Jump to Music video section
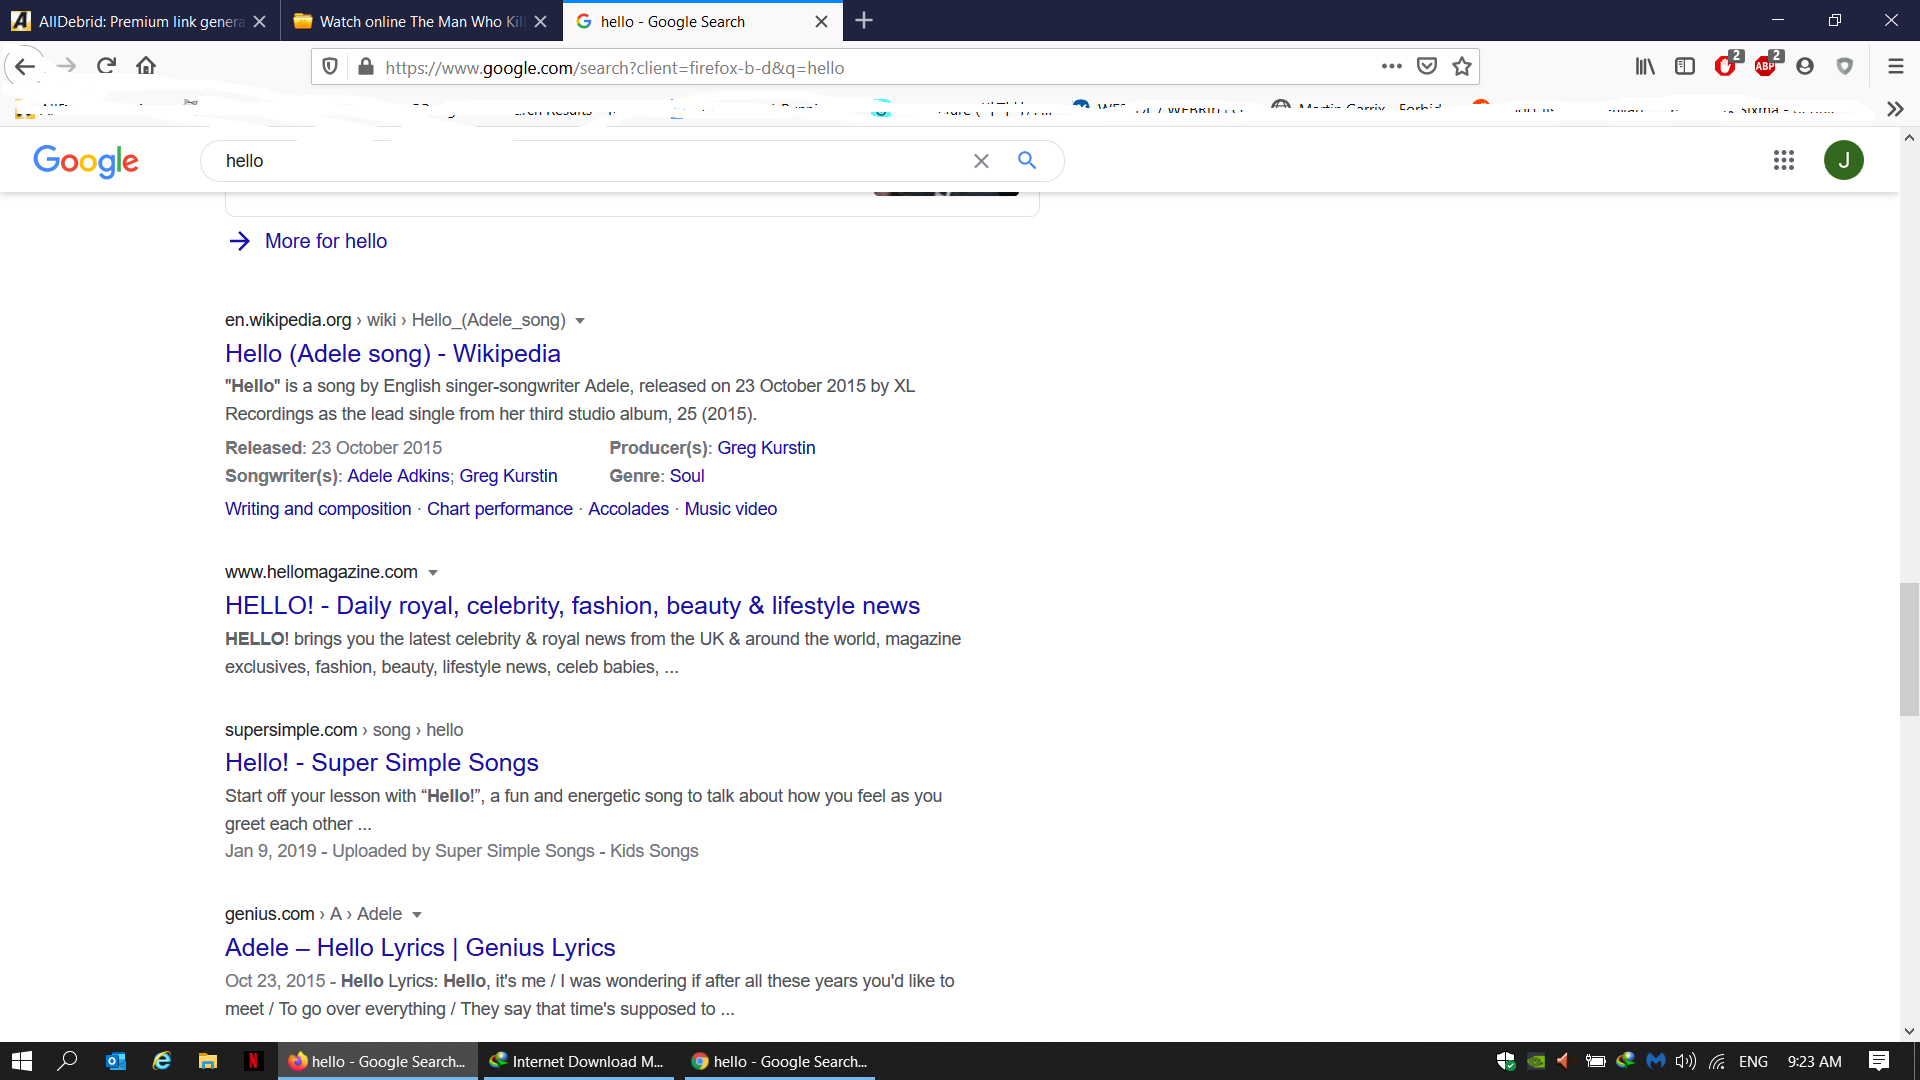 click(x=731, y=509)
